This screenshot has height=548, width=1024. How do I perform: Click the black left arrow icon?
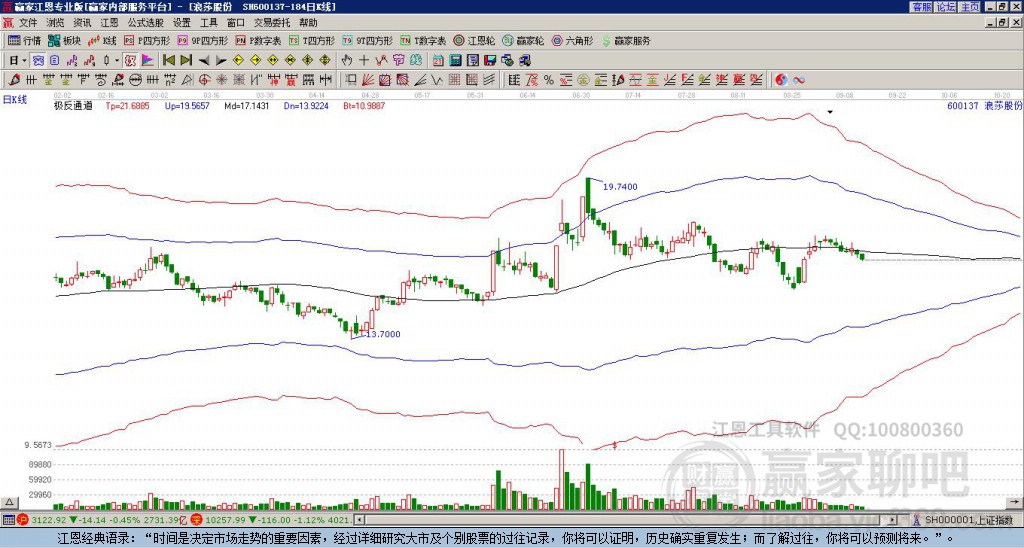(x=204, y=60)
